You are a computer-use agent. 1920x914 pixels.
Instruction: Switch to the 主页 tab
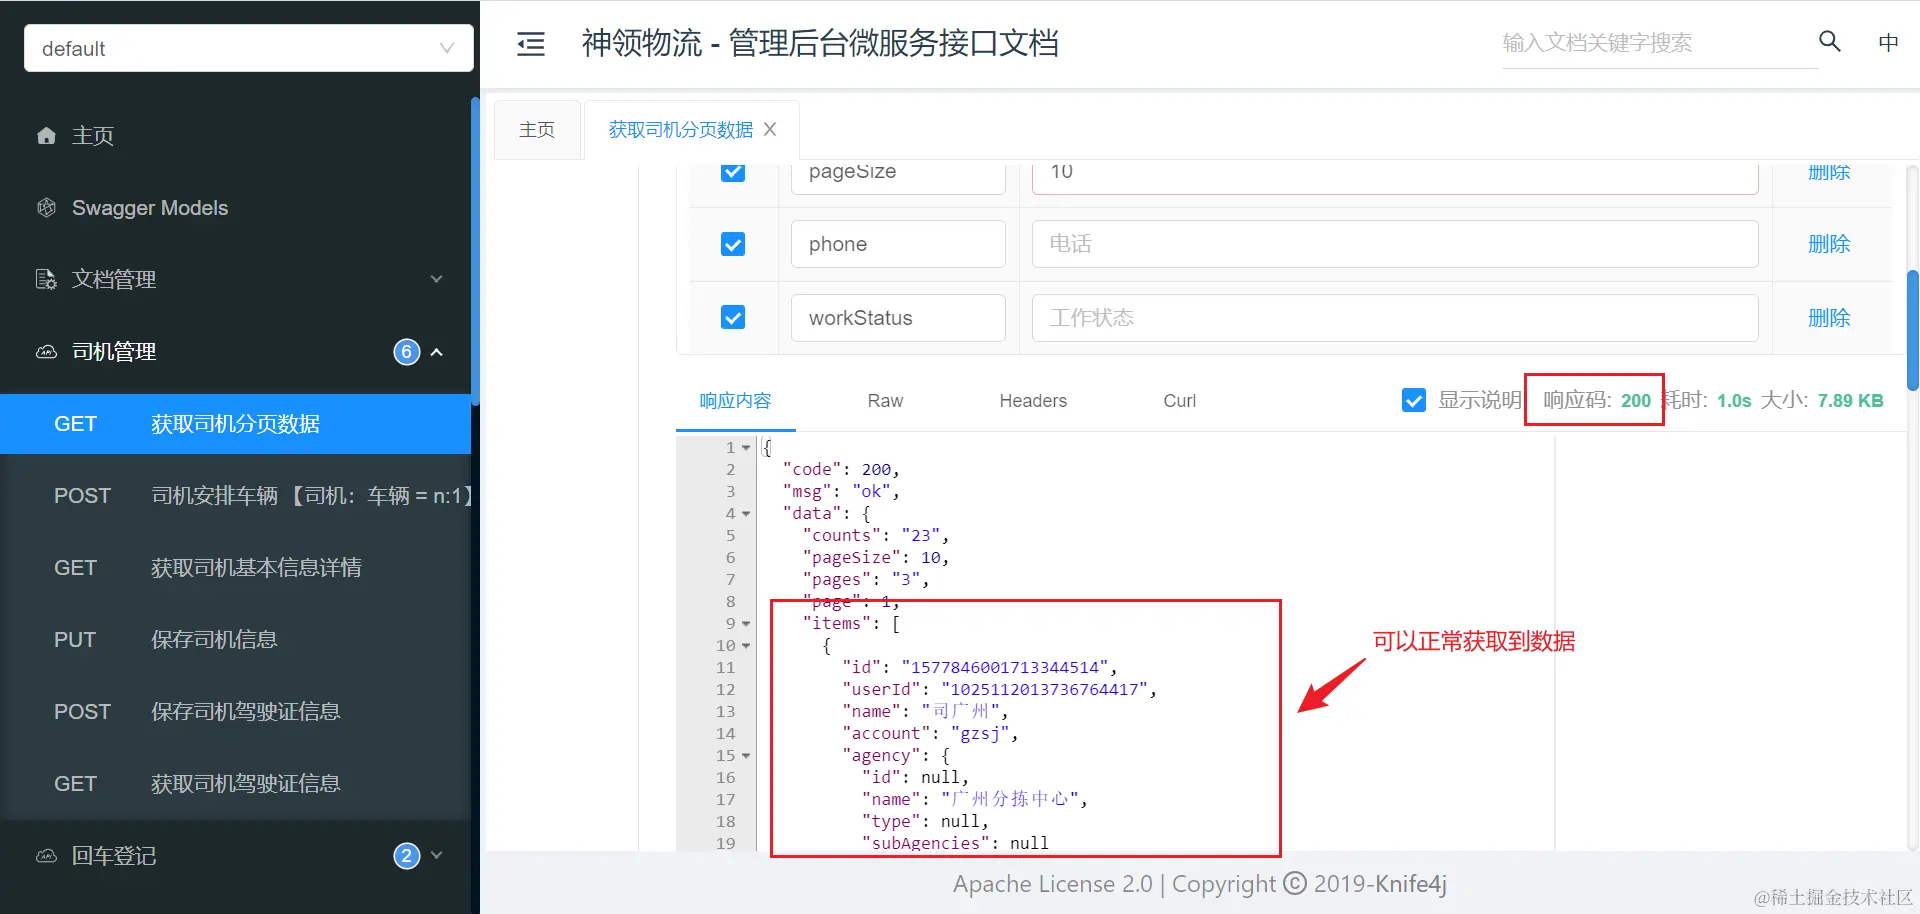[x=537, y=129]
